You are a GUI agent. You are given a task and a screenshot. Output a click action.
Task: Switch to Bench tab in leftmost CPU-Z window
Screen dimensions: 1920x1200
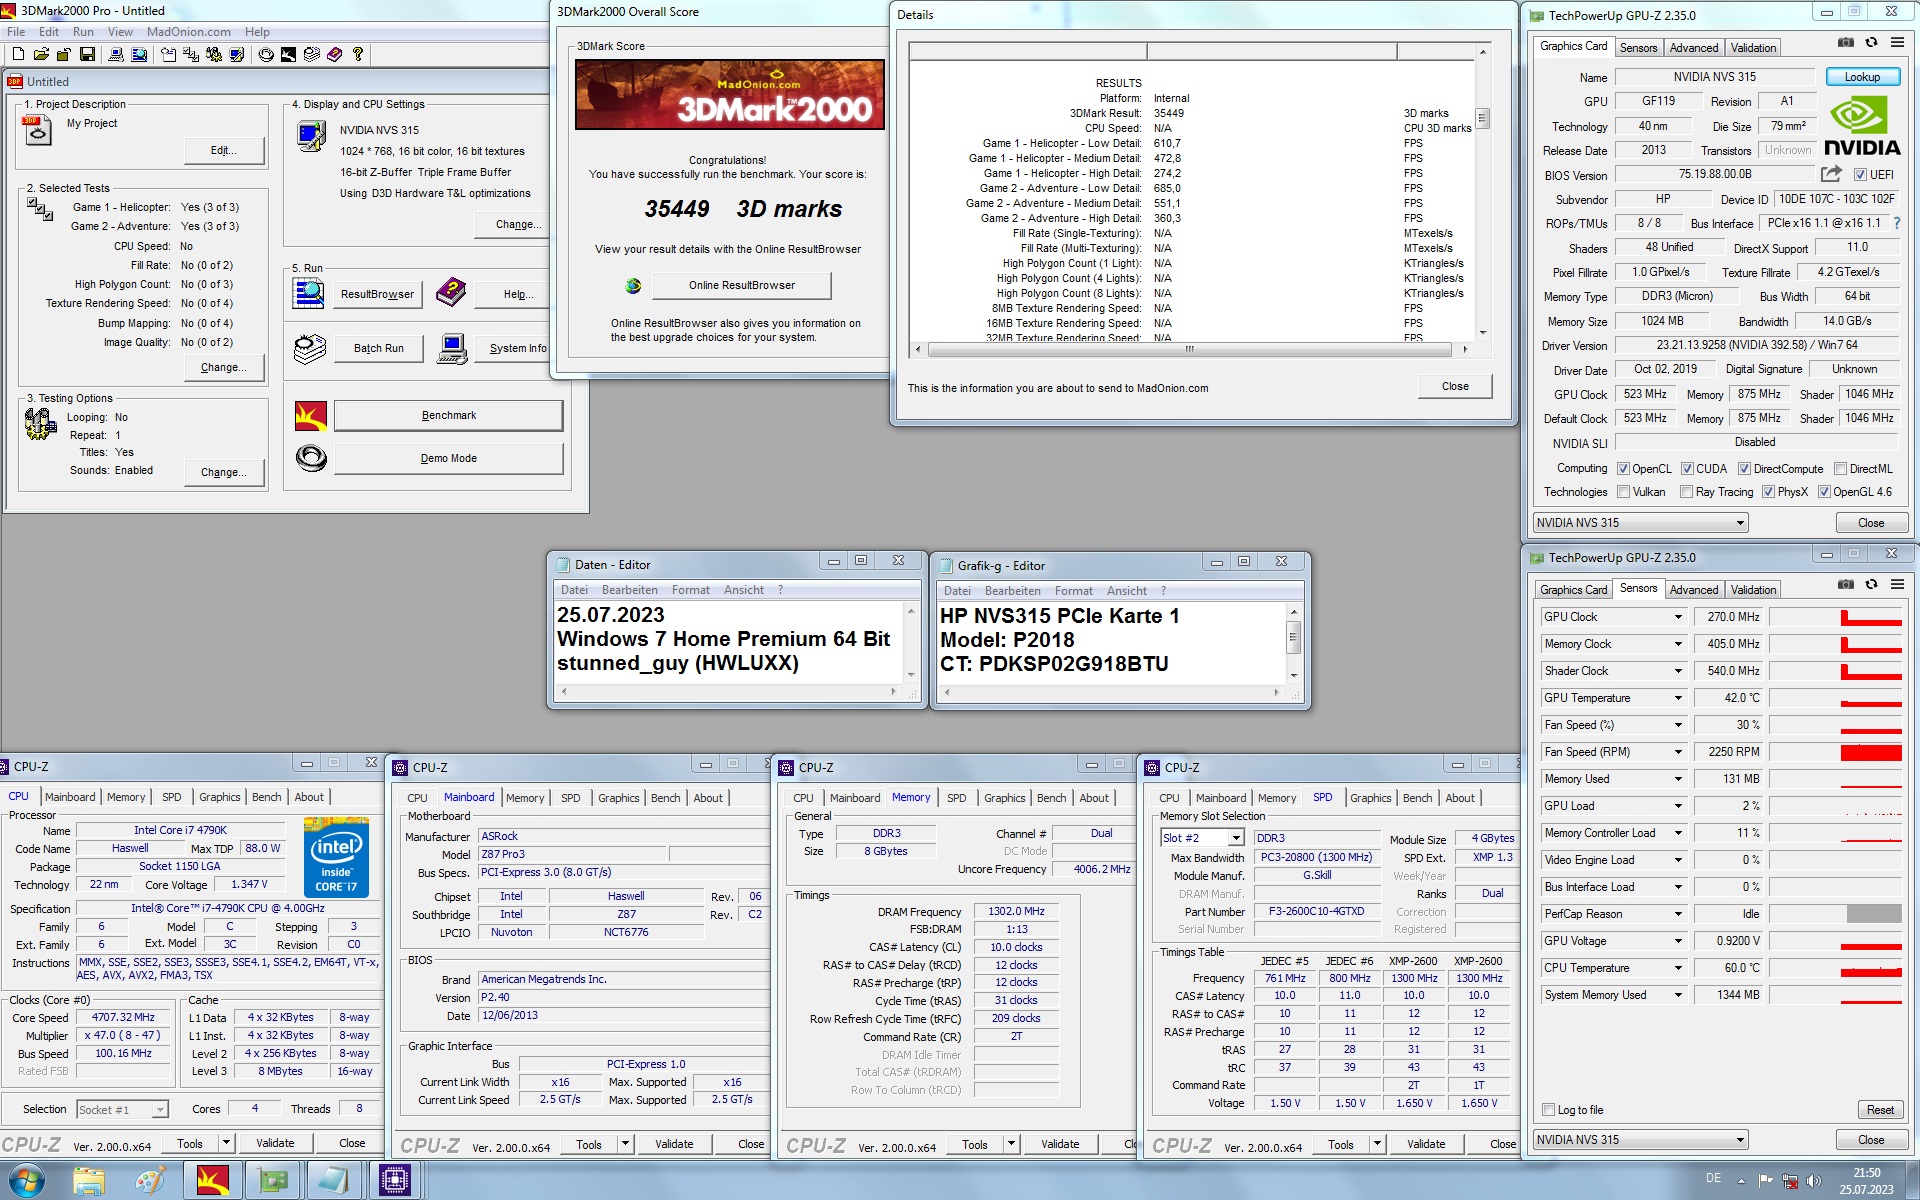[266, 797]
